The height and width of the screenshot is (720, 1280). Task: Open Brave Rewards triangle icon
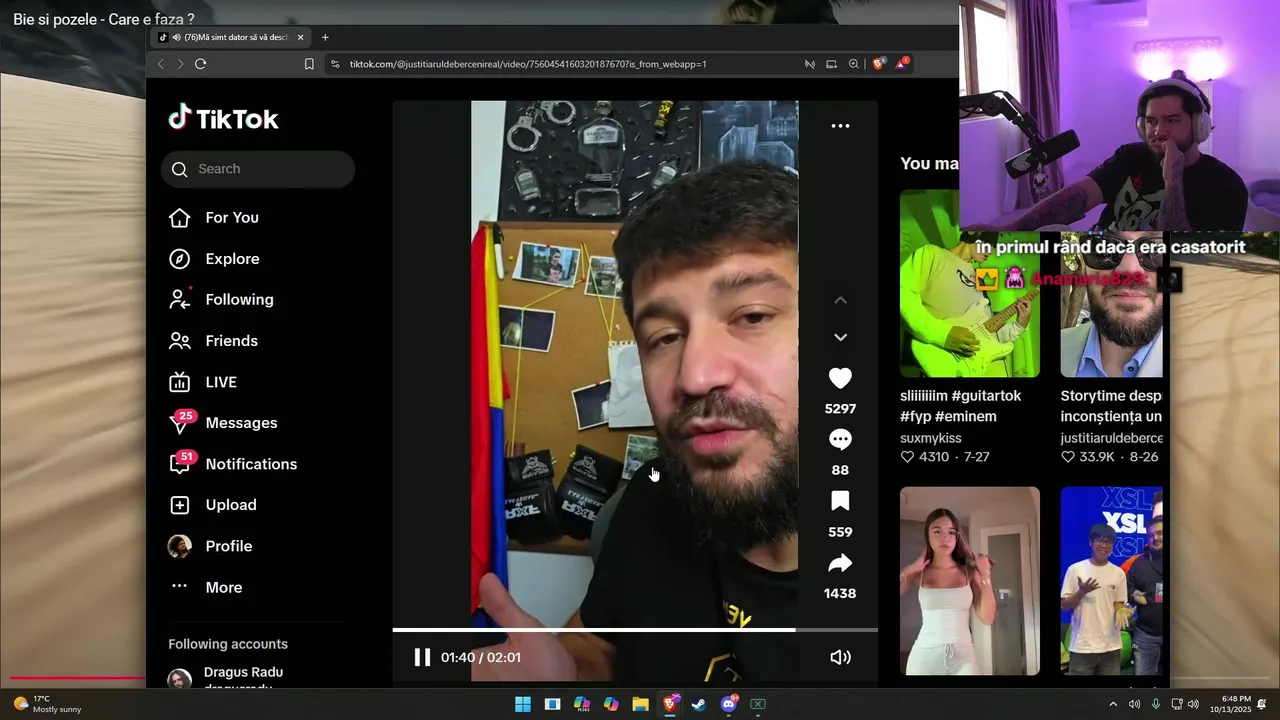[903, 63]
